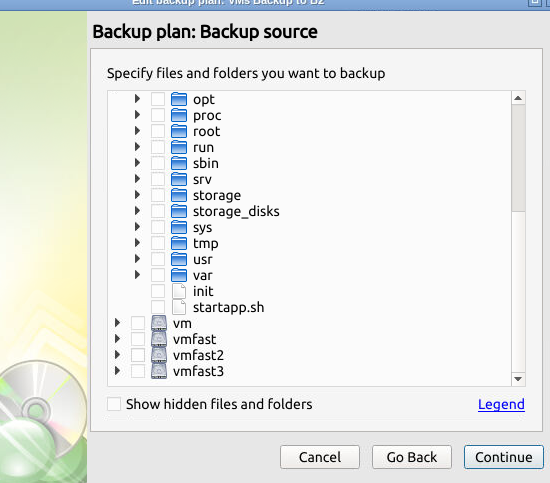Expand the var folder tree node

click(x=137, y=275)
